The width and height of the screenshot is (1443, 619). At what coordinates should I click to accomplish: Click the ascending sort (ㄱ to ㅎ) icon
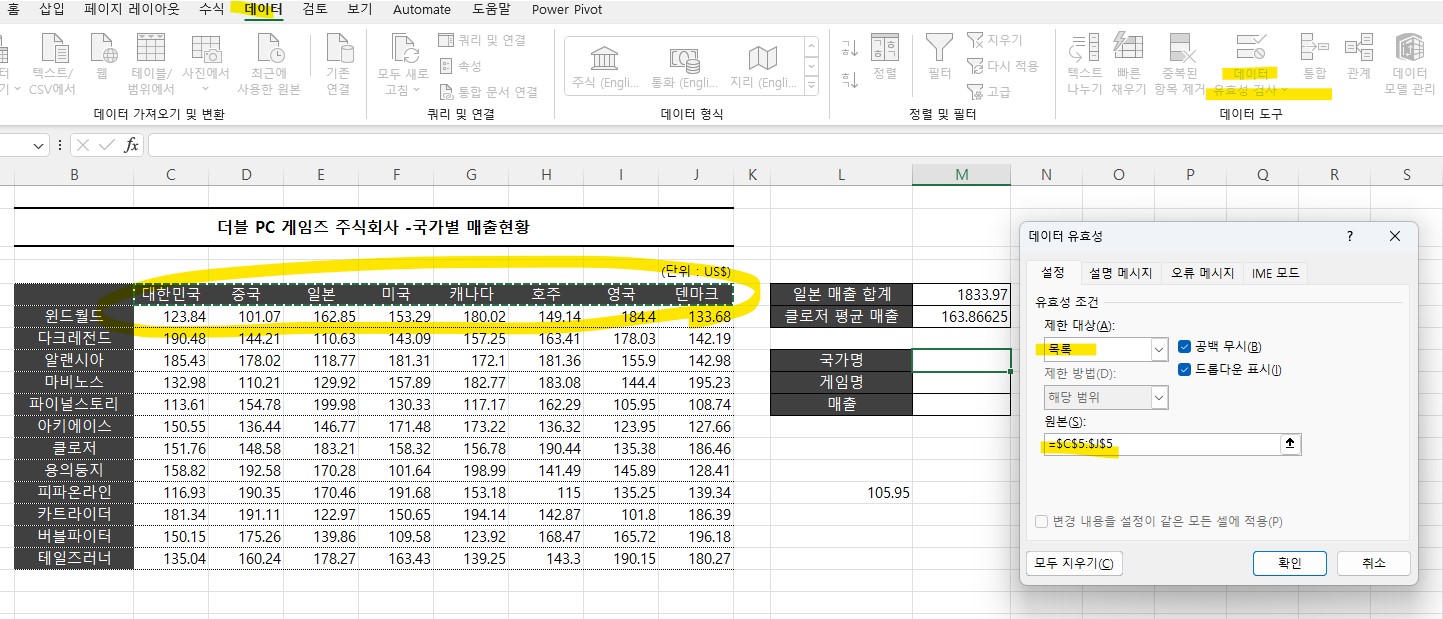coord(850,48)
